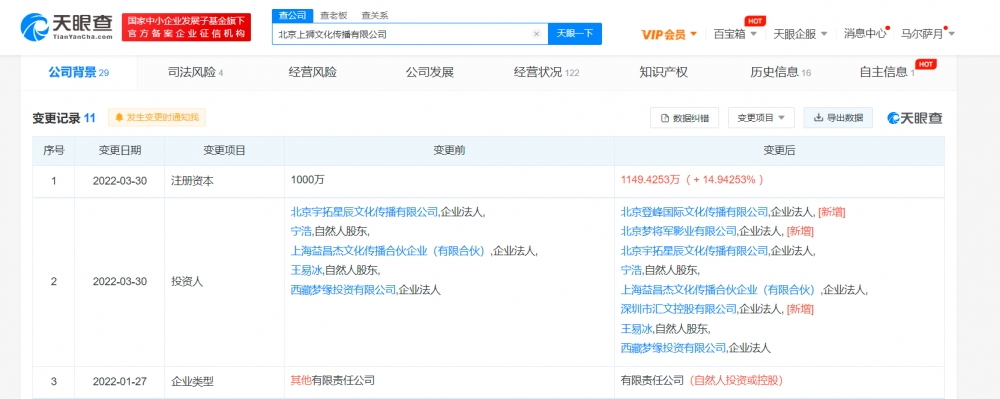Click the 企业类型 change item cell
The height and width of the screenshot is (399, 1000).
[224, 382]
